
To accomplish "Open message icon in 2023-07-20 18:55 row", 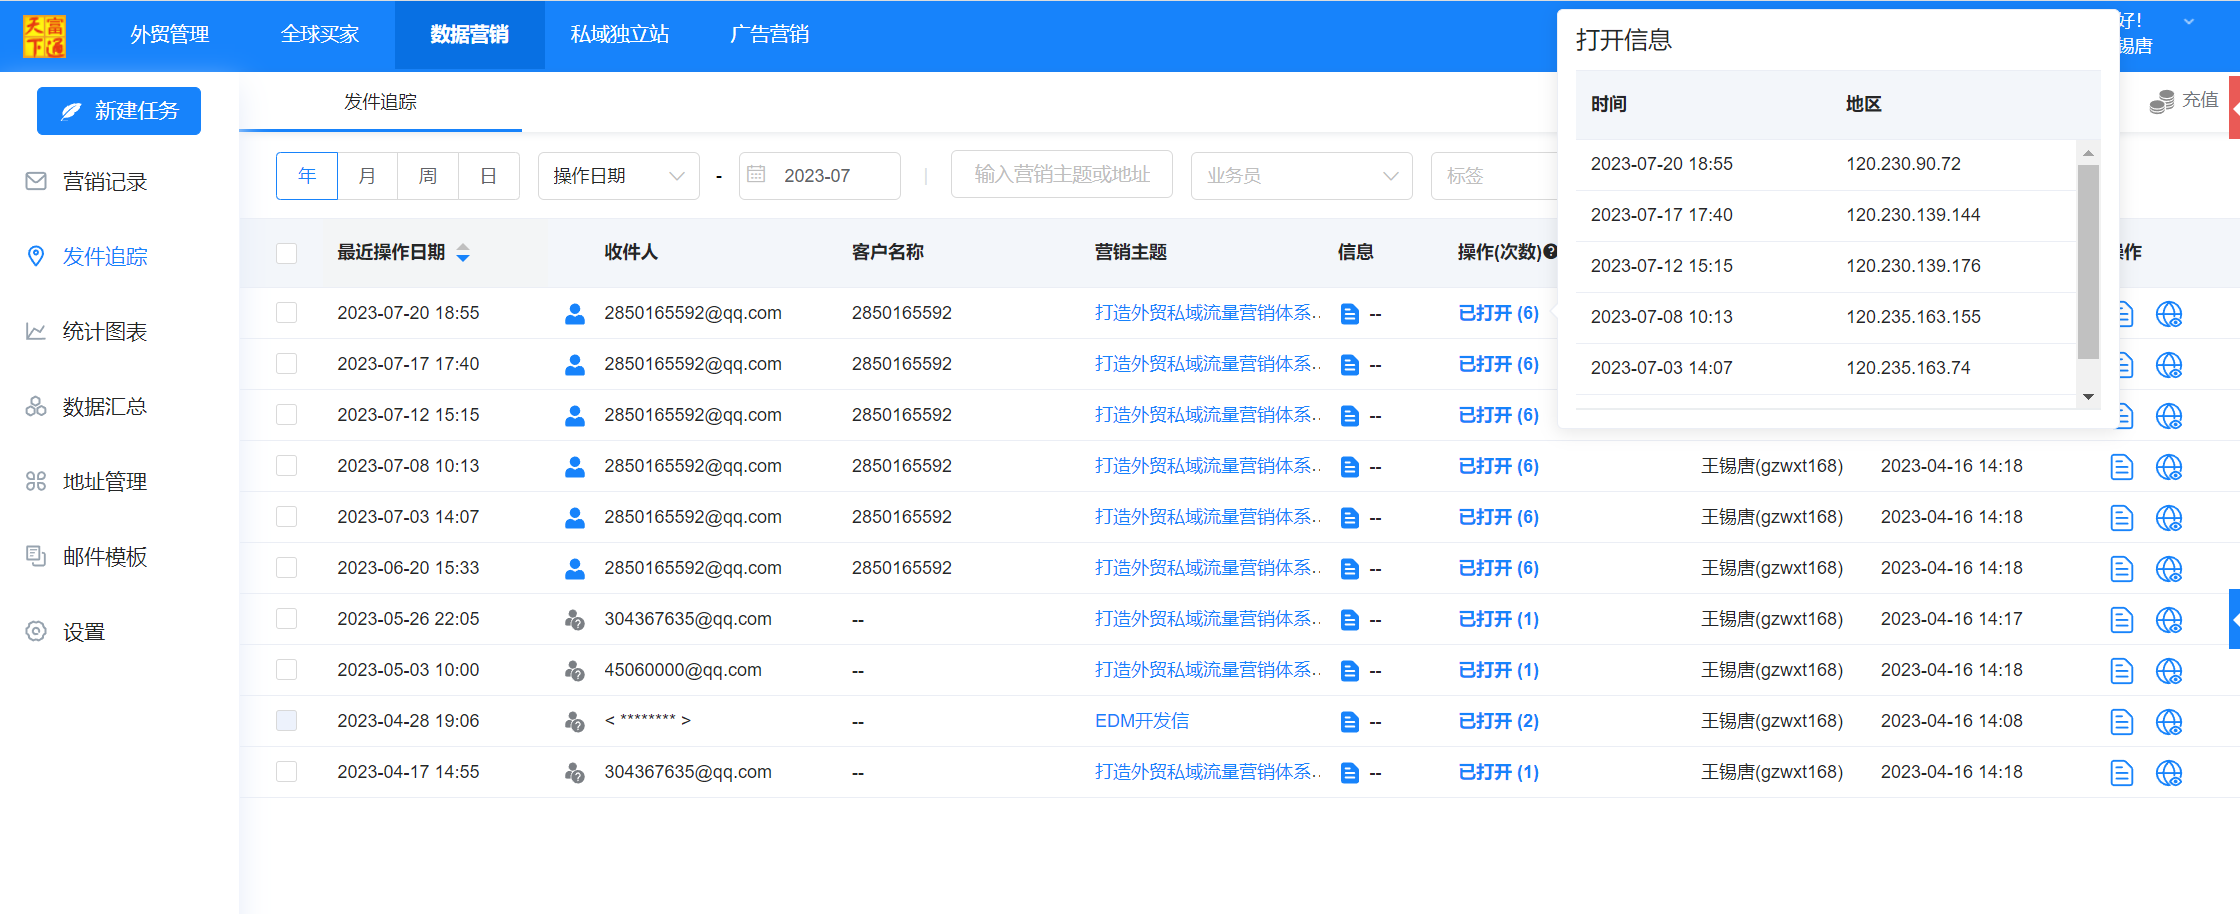I will pos(1349,314).
